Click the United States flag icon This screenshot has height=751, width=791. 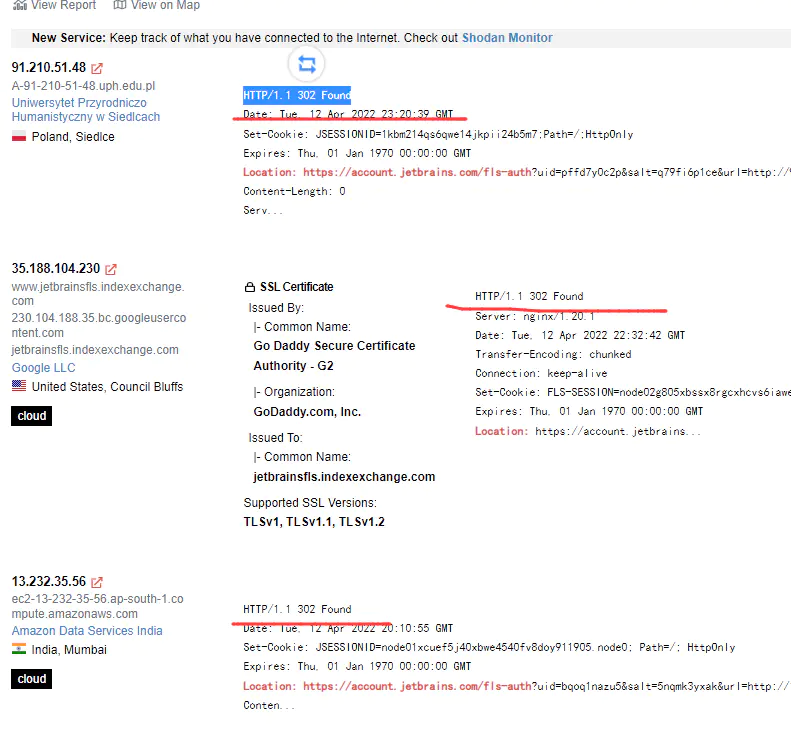tap(19, 386)
